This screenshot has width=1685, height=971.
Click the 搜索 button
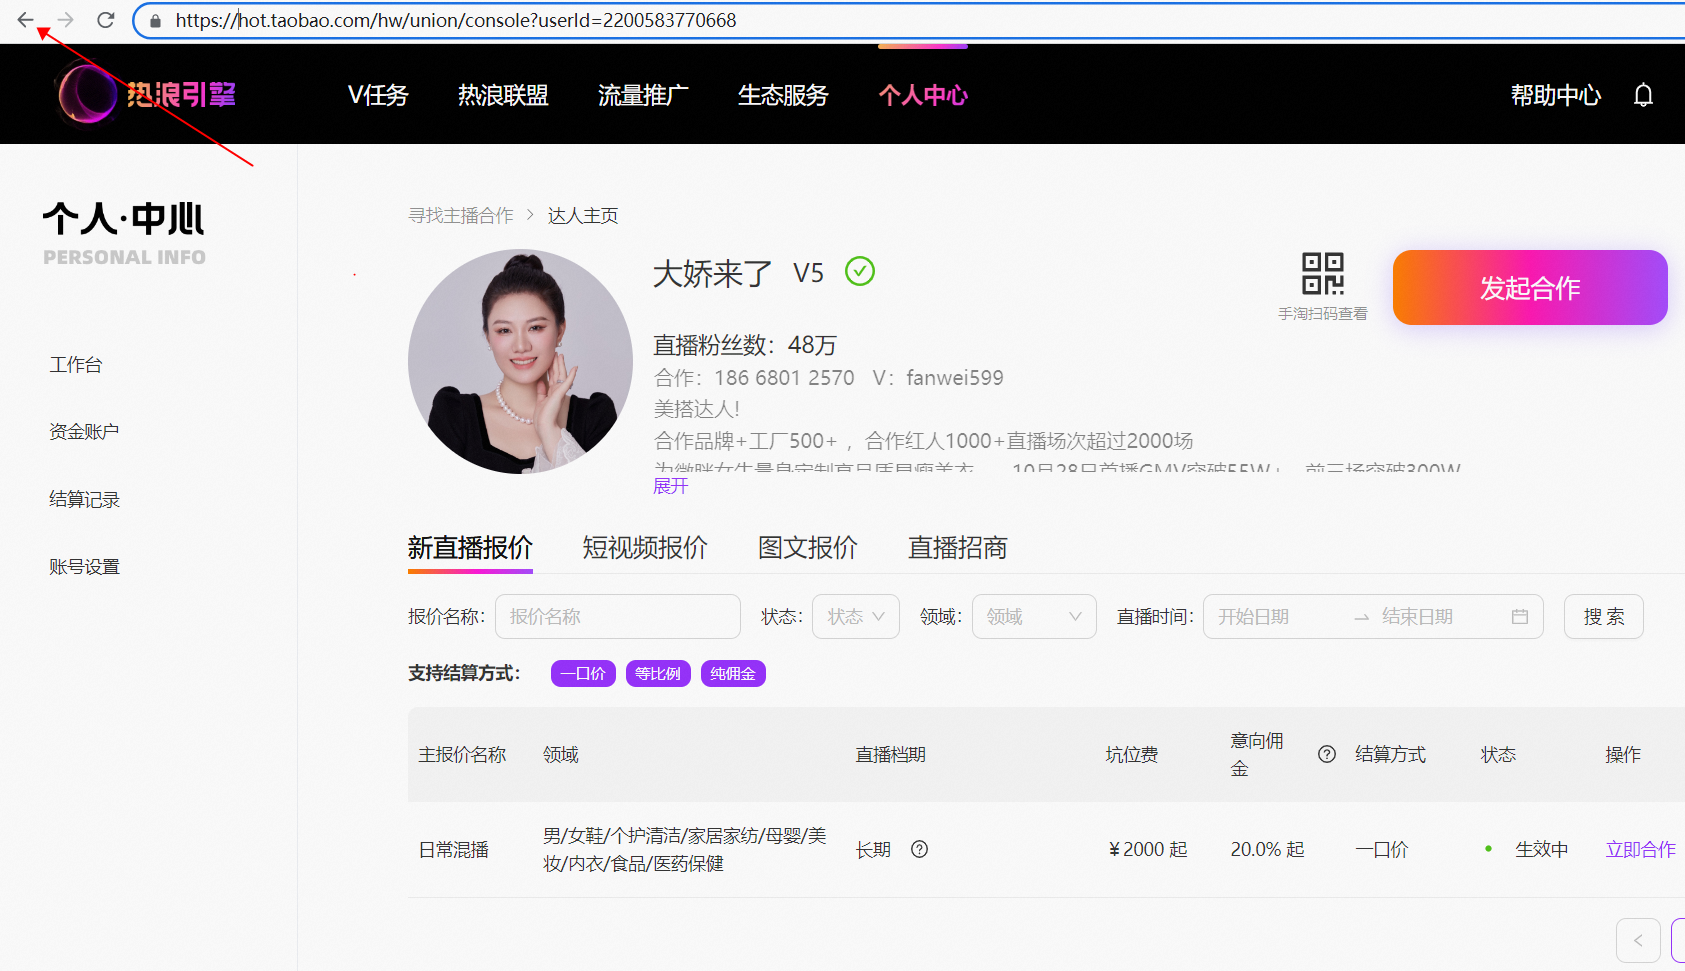[x=1604, y=616]
